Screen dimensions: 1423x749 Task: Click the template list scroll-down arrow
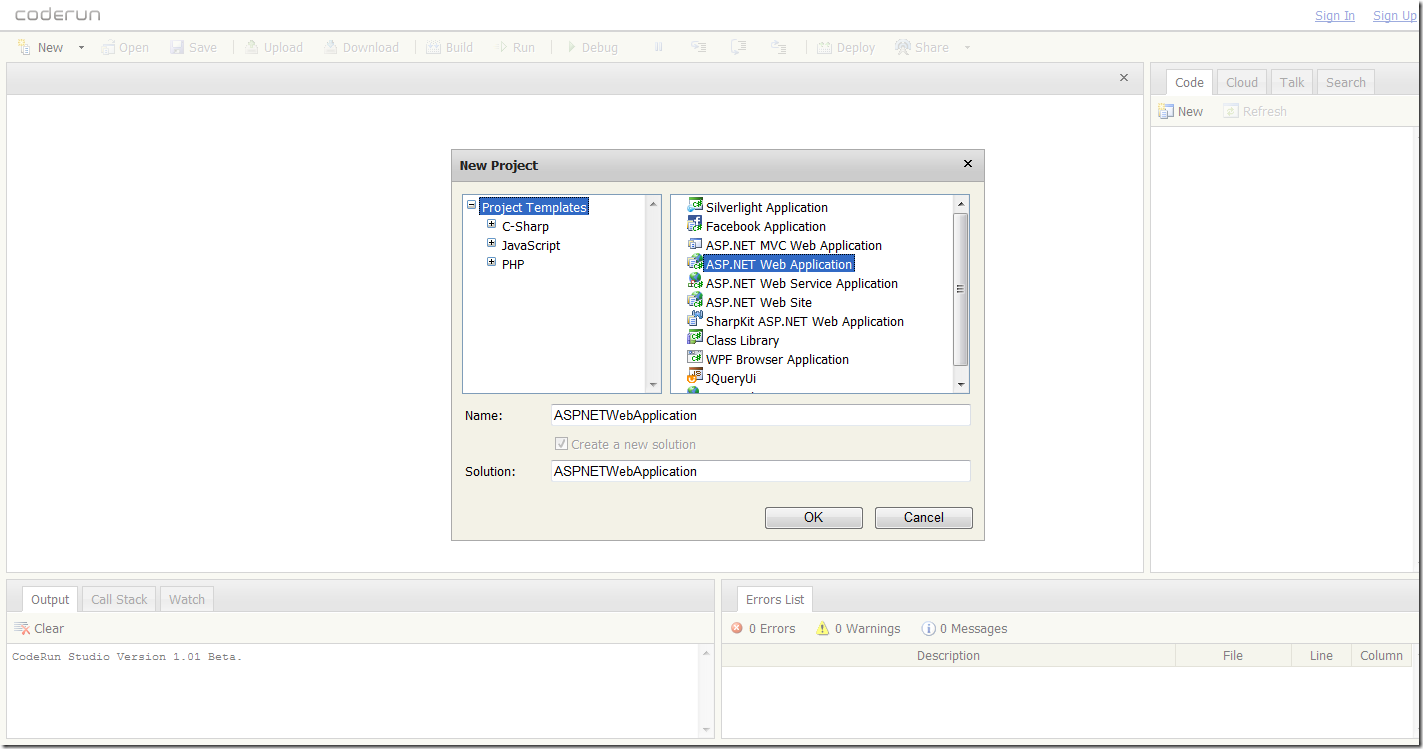point(961,385)
